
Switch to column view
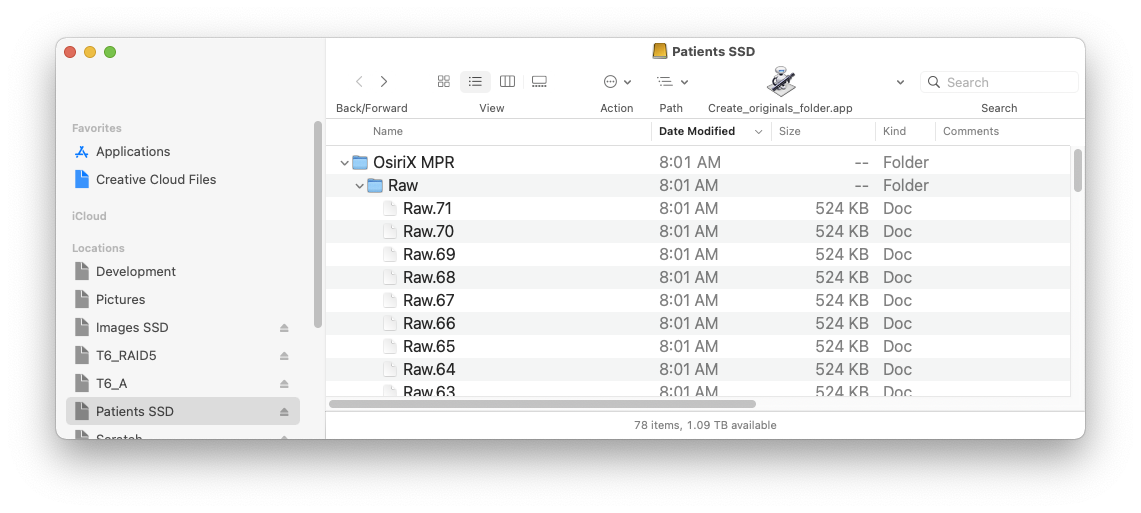(x=507, y=81)
